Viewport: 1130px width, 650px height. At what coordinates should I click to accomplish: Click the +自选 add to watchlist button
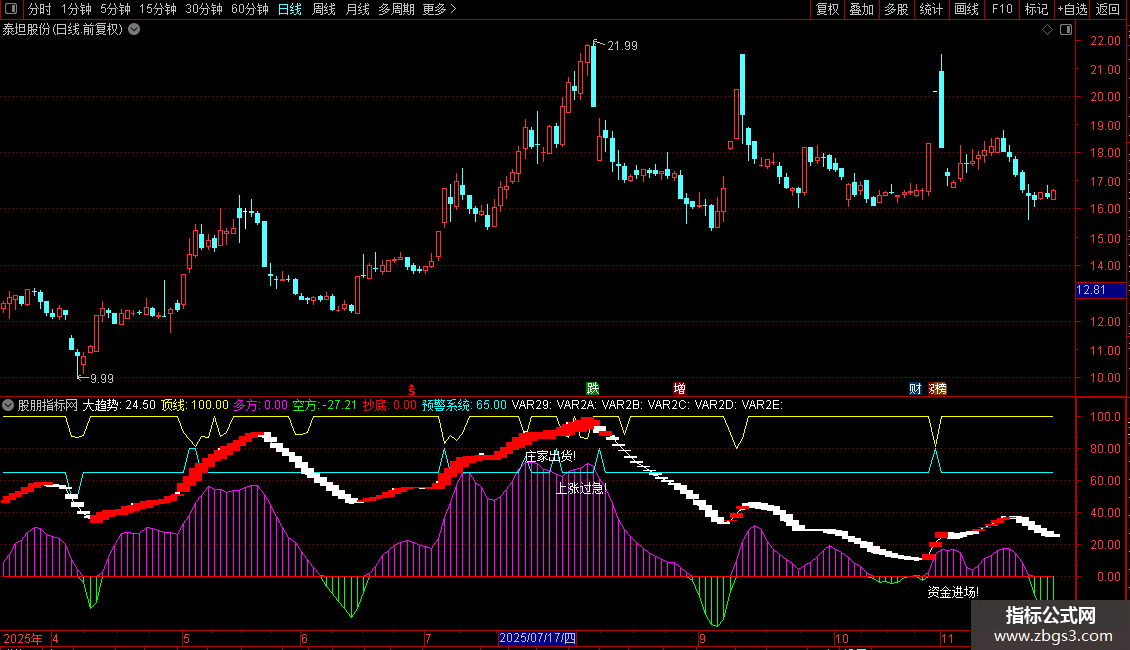[1072, 9]
